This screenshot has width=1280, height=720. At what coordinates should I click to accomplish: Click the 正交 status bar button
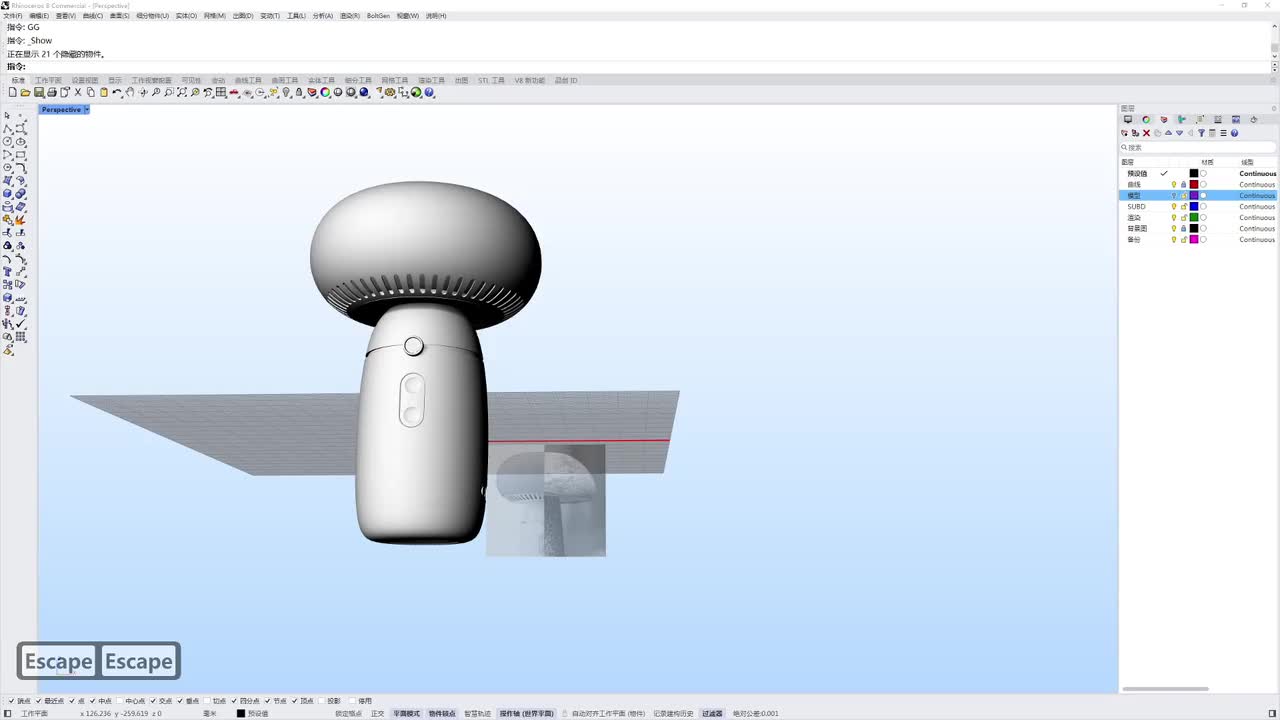click(x=377, y=713)
